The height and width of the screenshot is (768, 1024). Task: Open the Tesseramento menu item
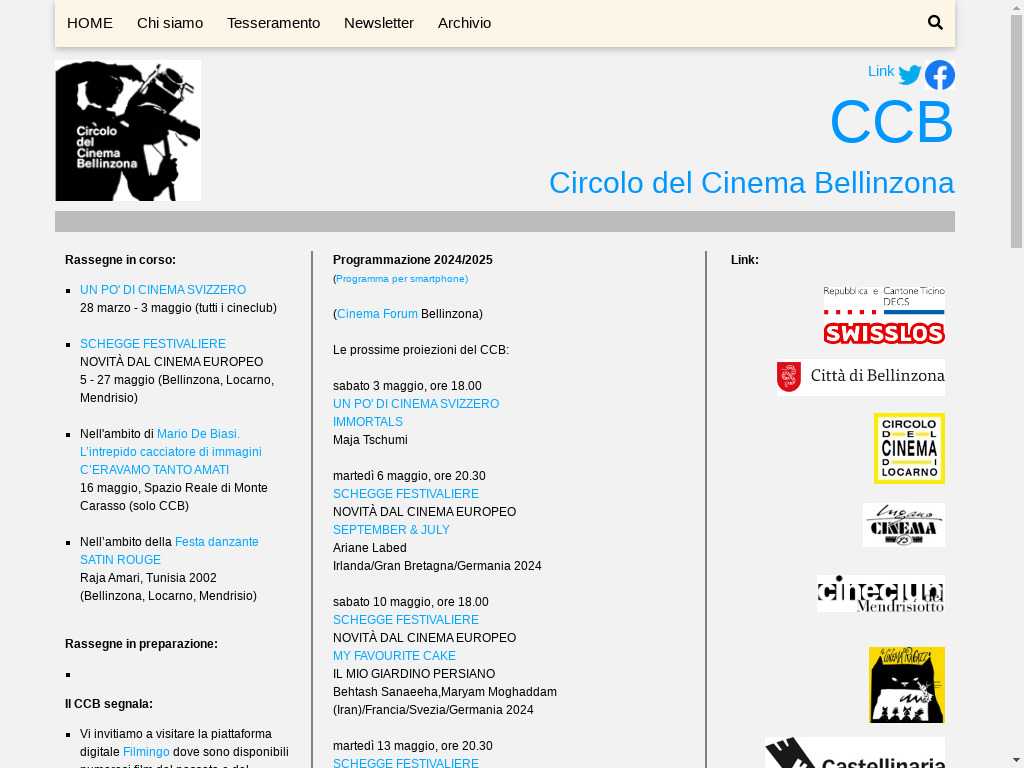[x=274, y=23]
